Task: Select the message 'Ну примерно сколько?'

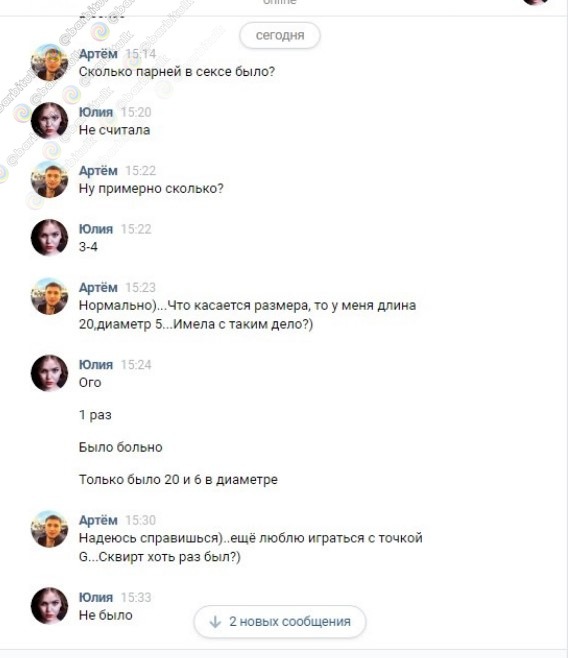Action: coord(151,188)
